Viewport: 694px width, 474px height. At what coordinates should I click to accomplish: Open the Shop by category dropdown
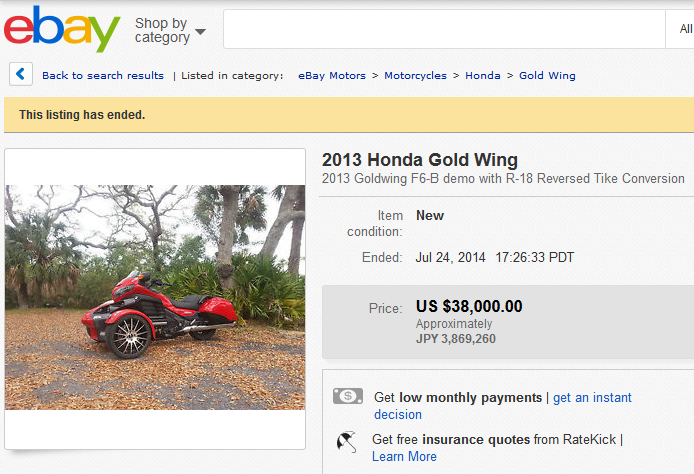[169, 30]
